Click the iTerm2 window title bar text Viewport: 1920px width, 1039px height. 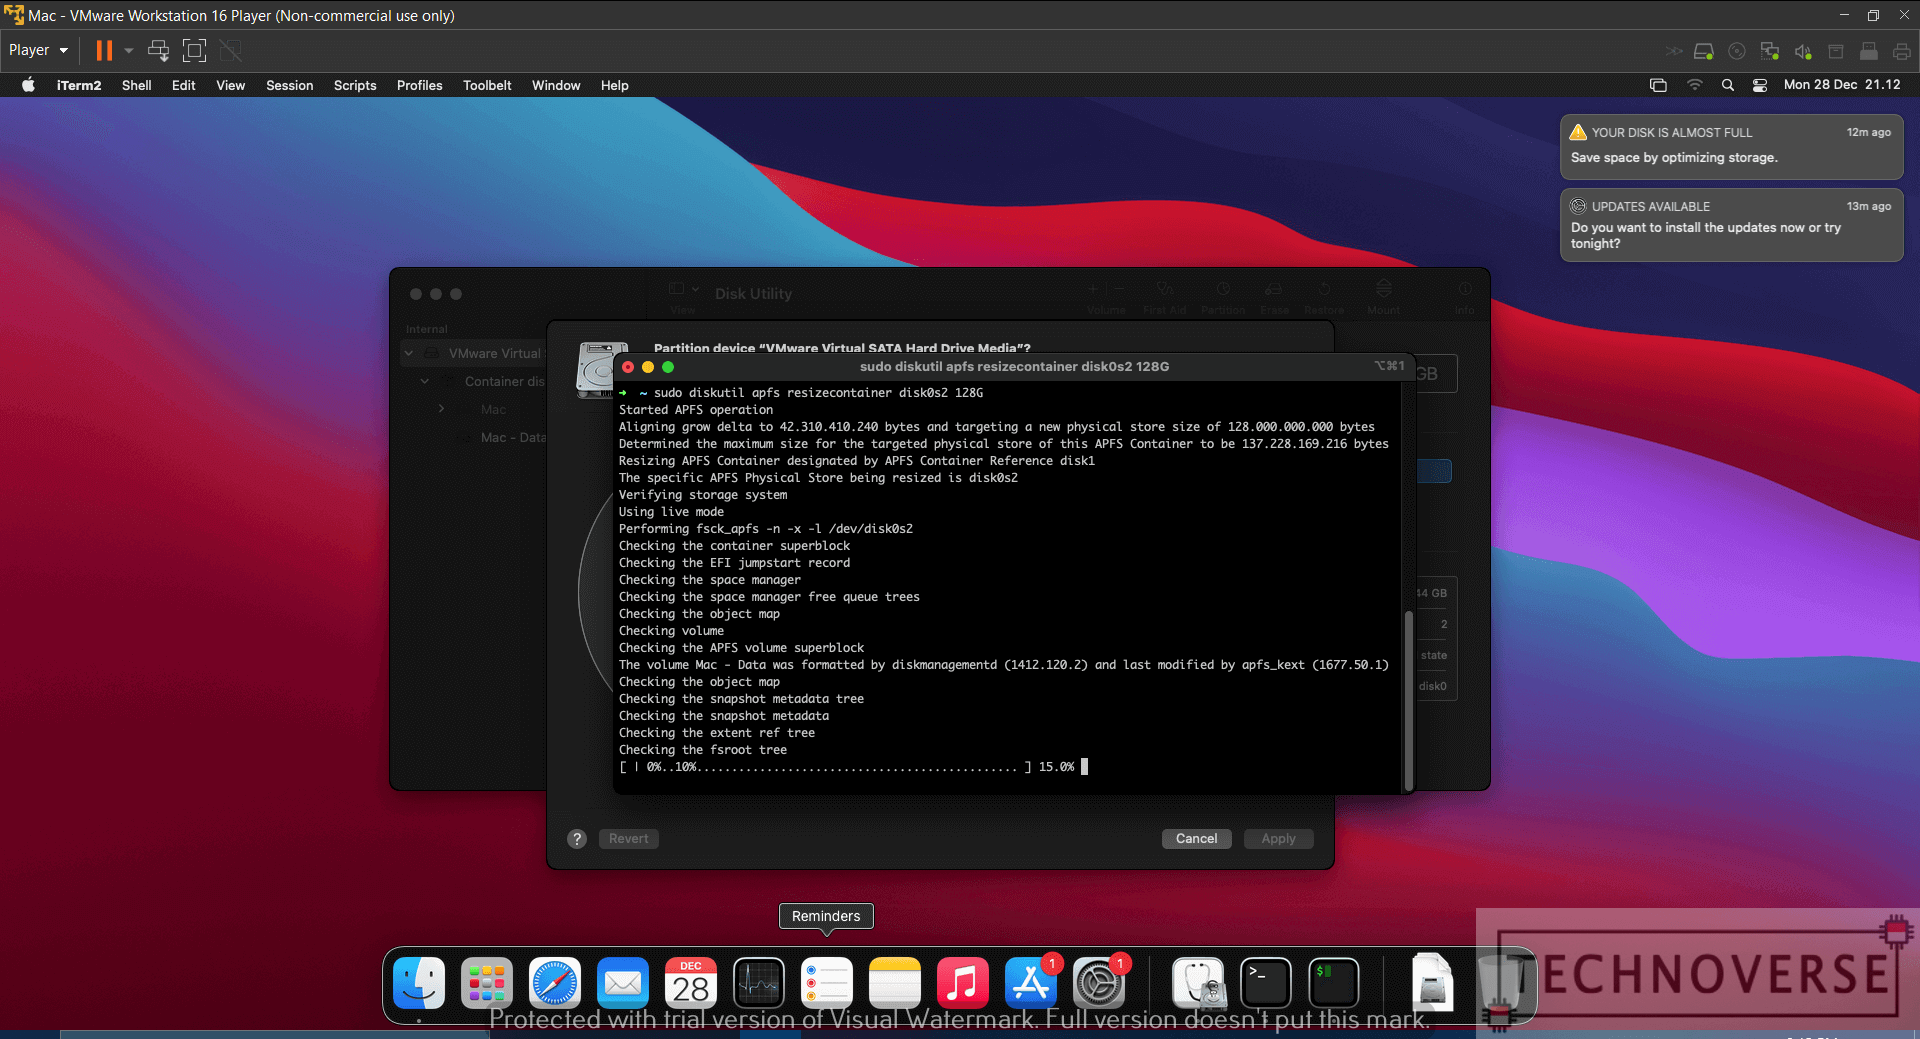(x=1014, y=367)
